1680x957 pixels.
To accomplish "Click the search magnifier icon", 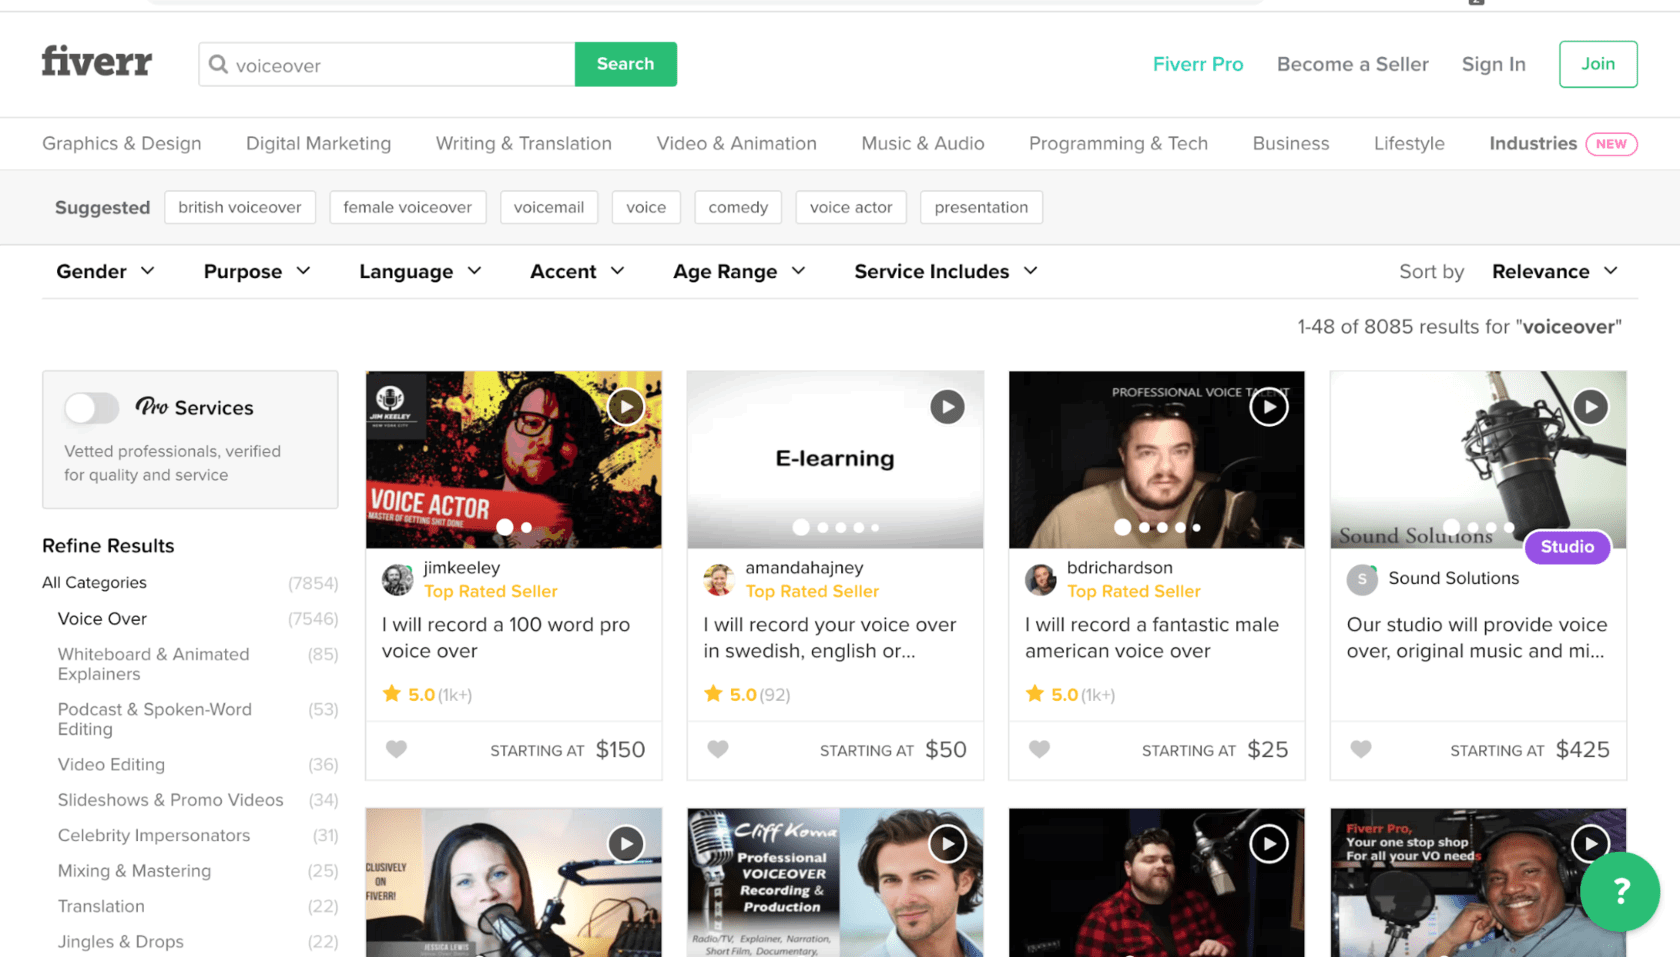I will (218, 65).
